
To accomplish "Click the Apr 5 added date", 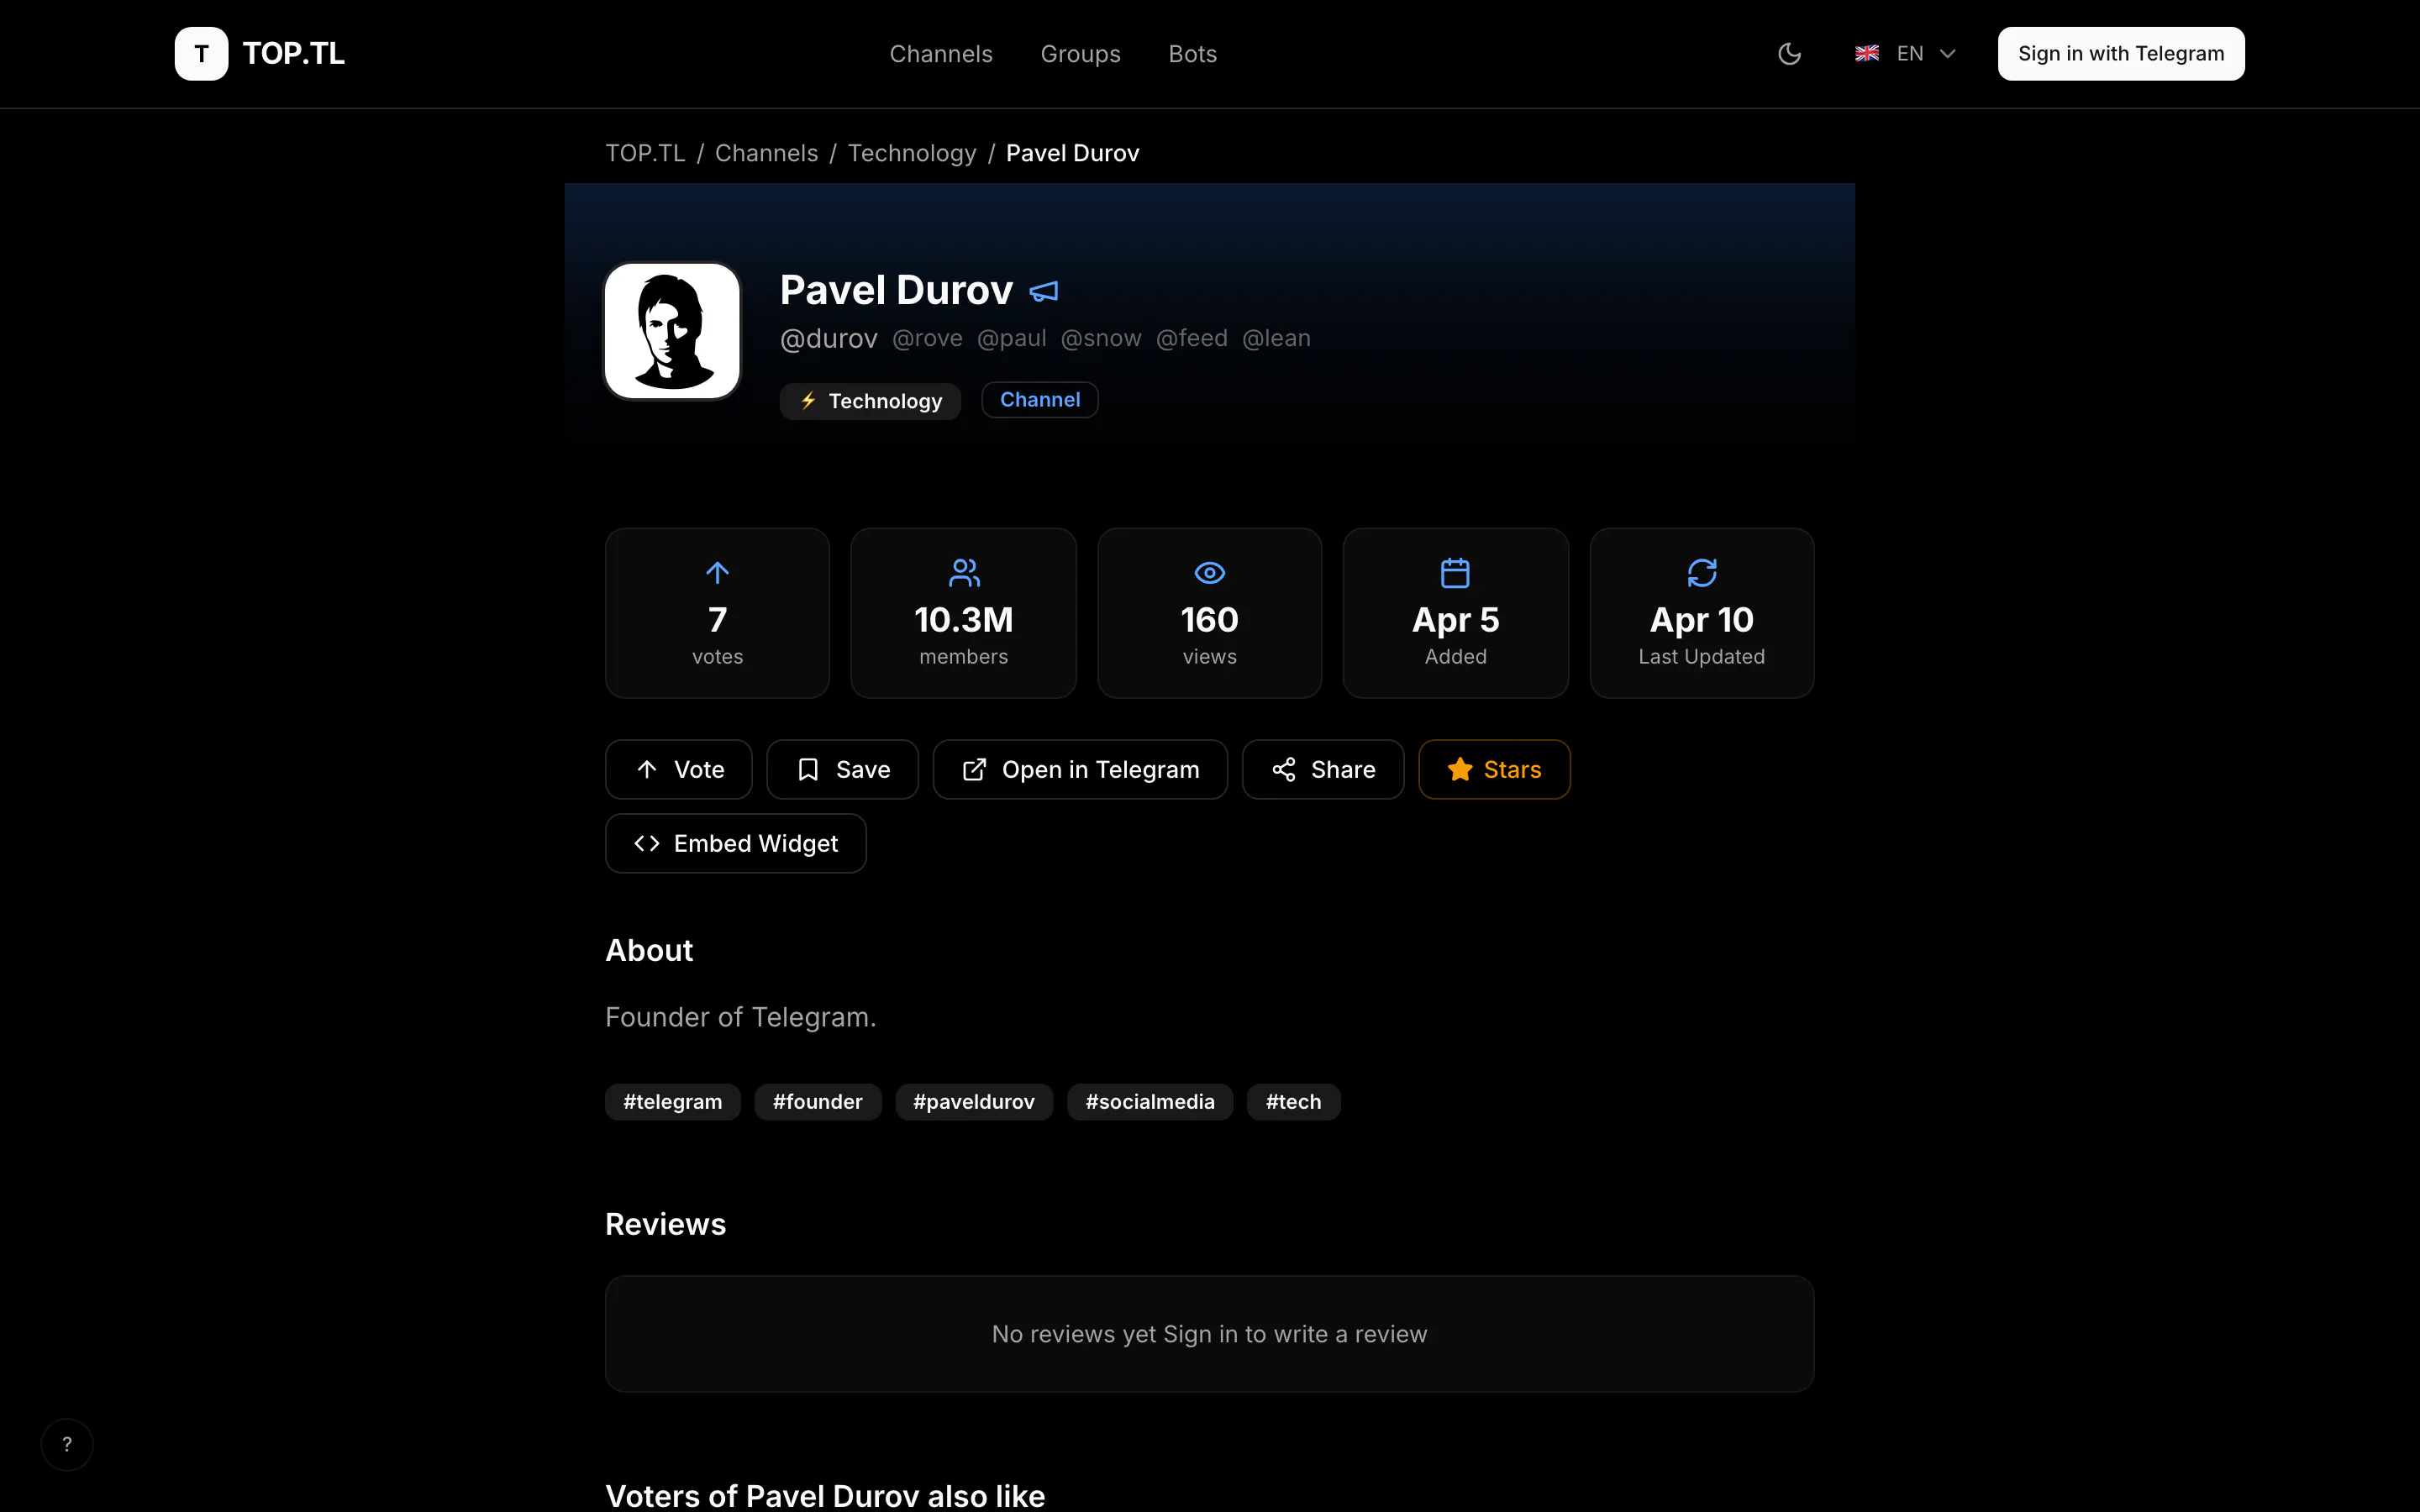I will click(1456, 620).
